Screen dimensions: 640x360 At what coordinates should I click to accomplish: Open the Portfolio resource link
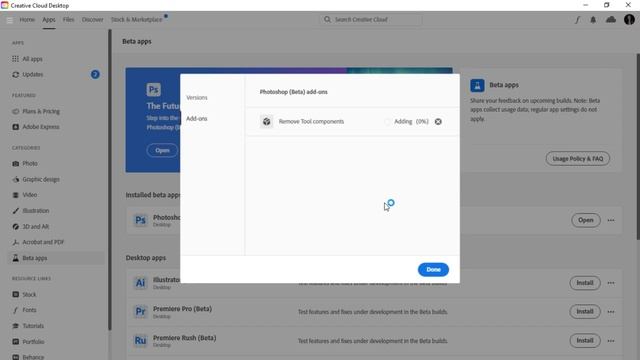33,342
